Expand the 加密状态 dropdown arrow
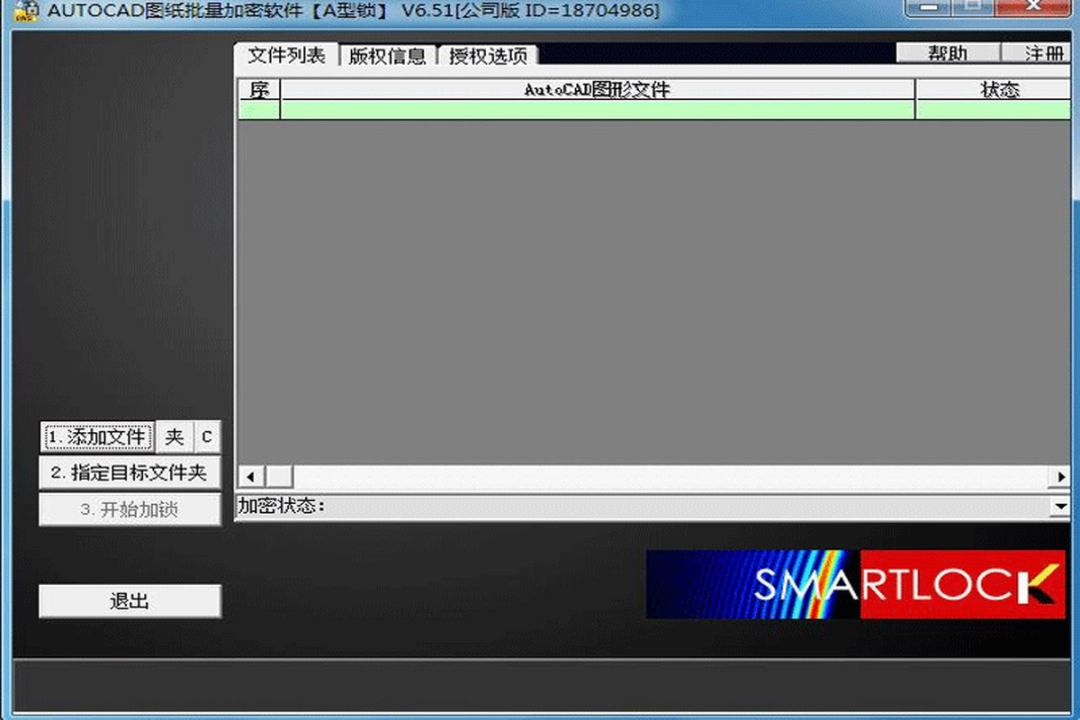The image size is (1080, 720). [1060, 507]
